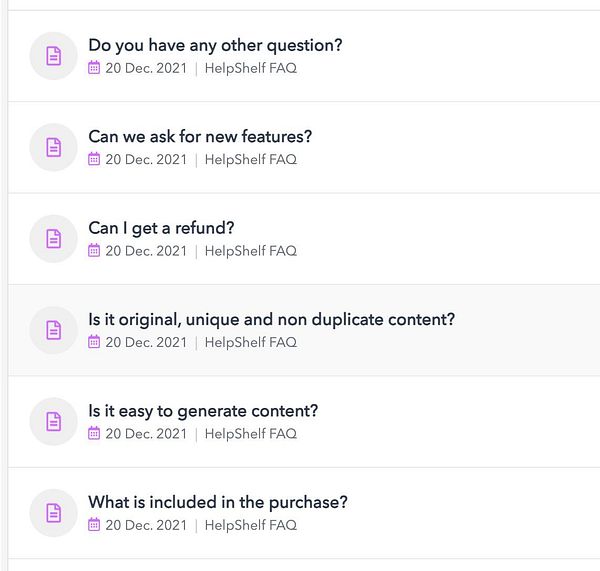Click calendar icon under "Can we ask for new features?"
This screenshot has height=571, width=600.
(94, 159)
